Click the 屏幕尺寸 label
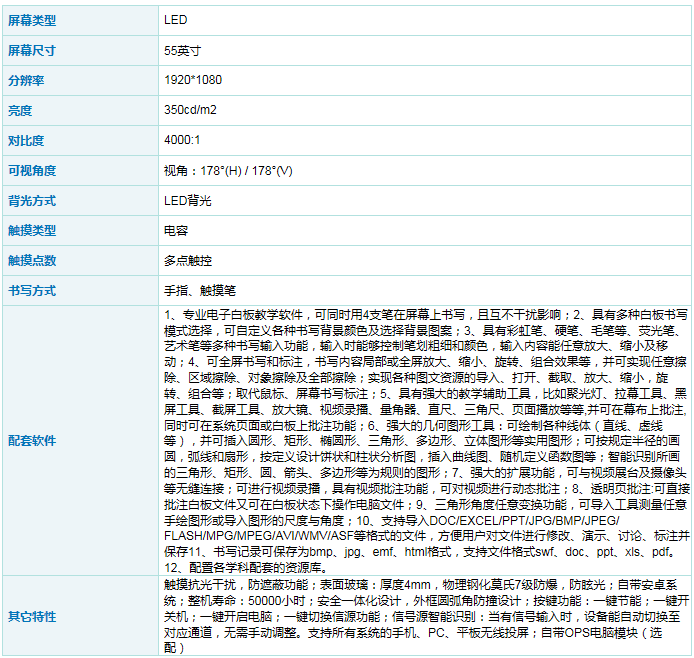 [x=32, y=50]
